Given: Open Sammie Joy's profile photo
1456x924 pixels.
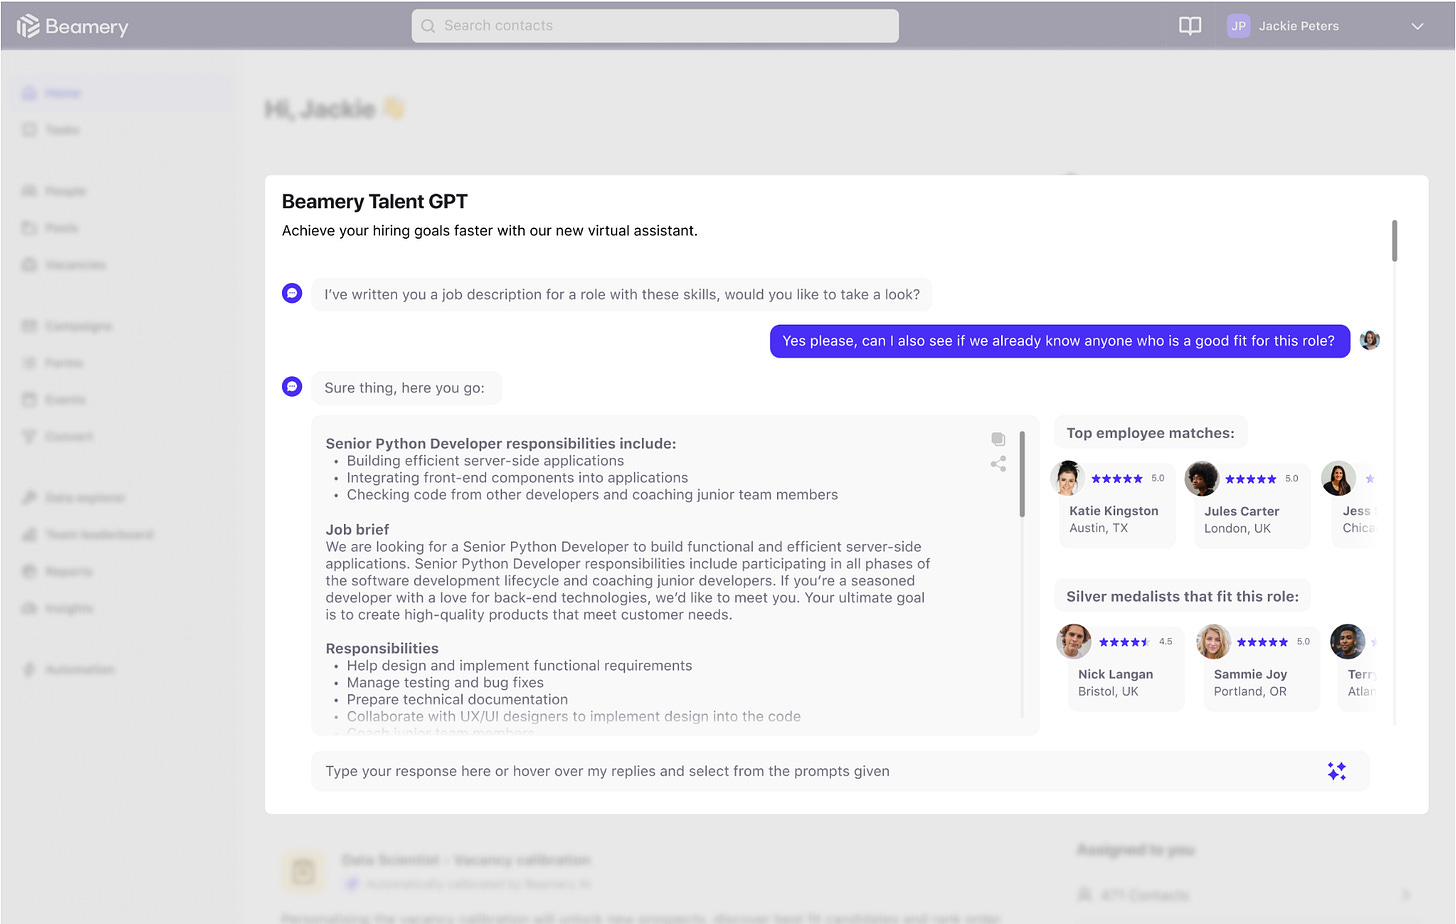Looking at the screenshot, I should 1213,641.
